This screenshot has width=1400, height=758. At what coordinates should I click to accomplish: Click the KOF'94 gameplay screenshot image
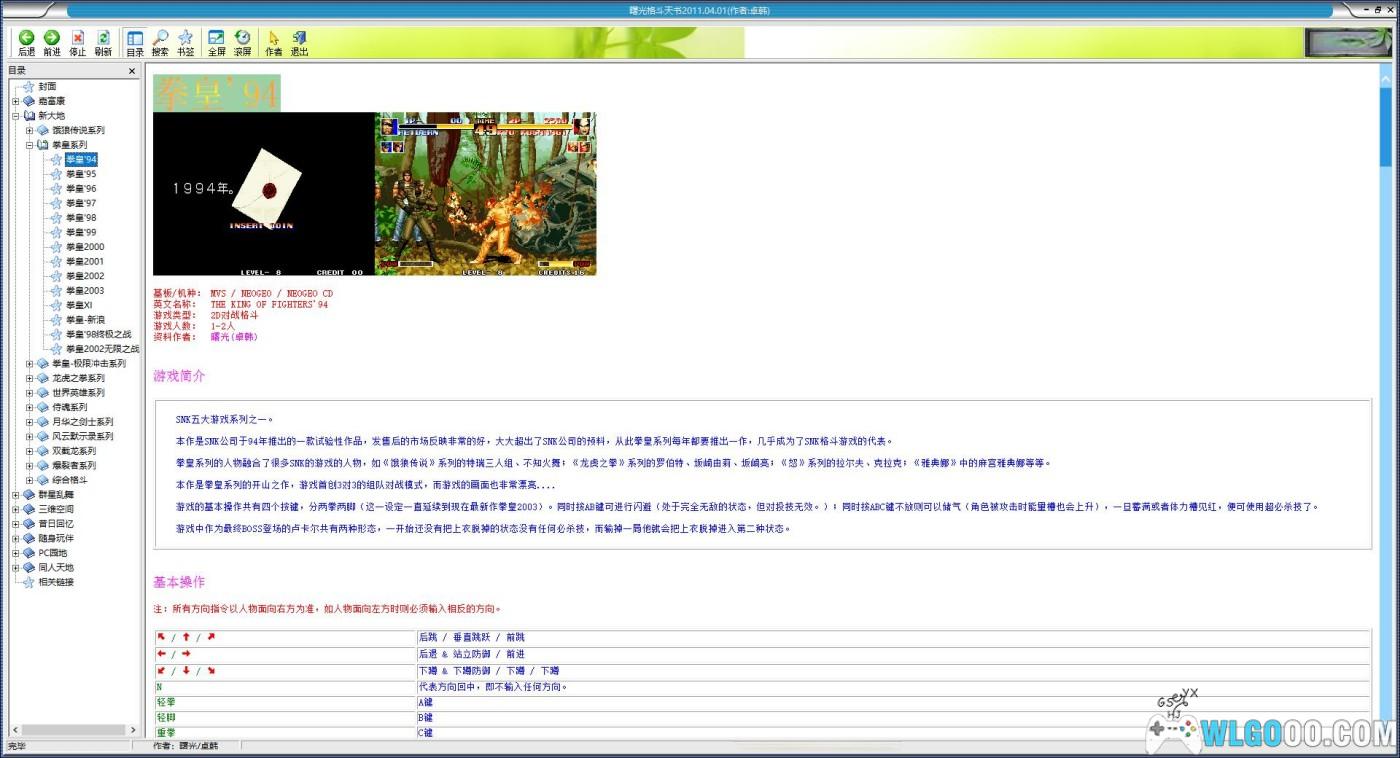click(x=485, y=193)
